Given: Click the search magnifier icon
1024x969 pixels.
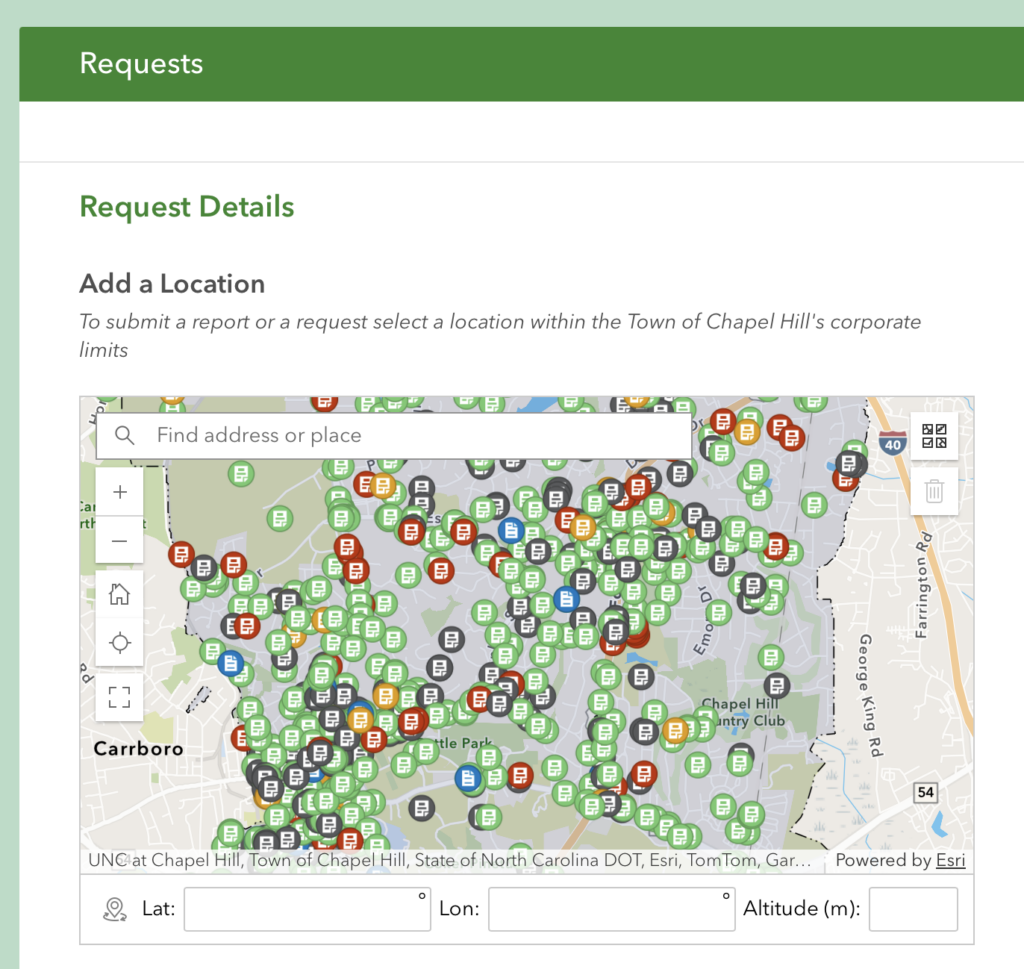Looking at the screenshot, I should (125, 436).
